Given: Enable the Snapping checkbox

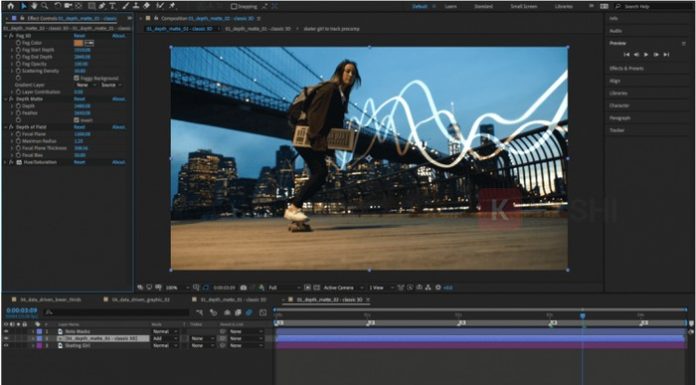Looking at the screenshot, I should [x=234, y=7].
